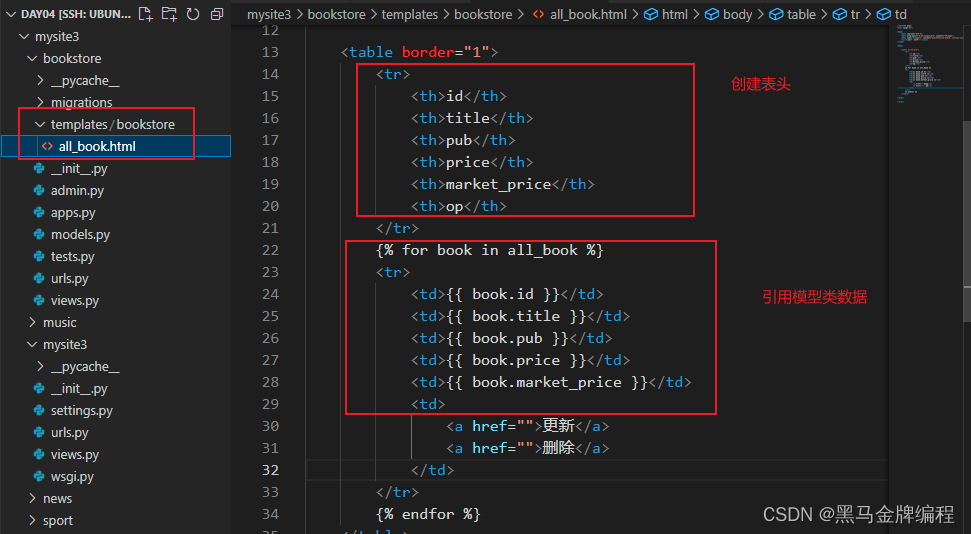This screenshot has width=971, height=534.
Task: Click the 'market_price' table header text
Action: click(x=499, y=184)
